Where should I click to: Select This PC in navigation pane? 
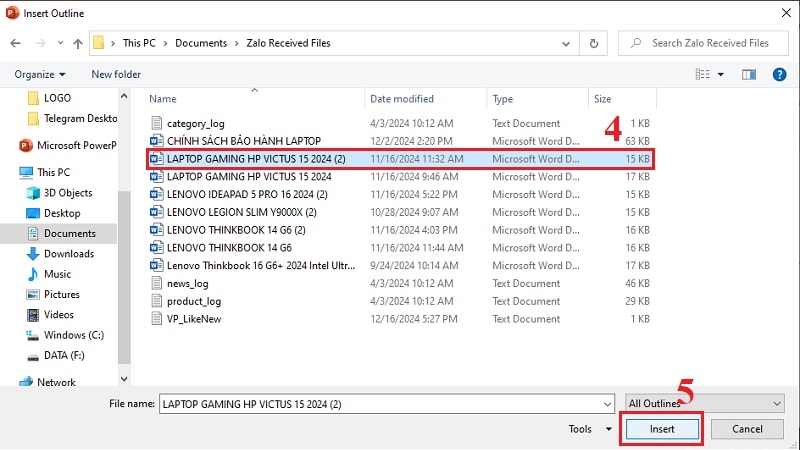pos(54,172)
